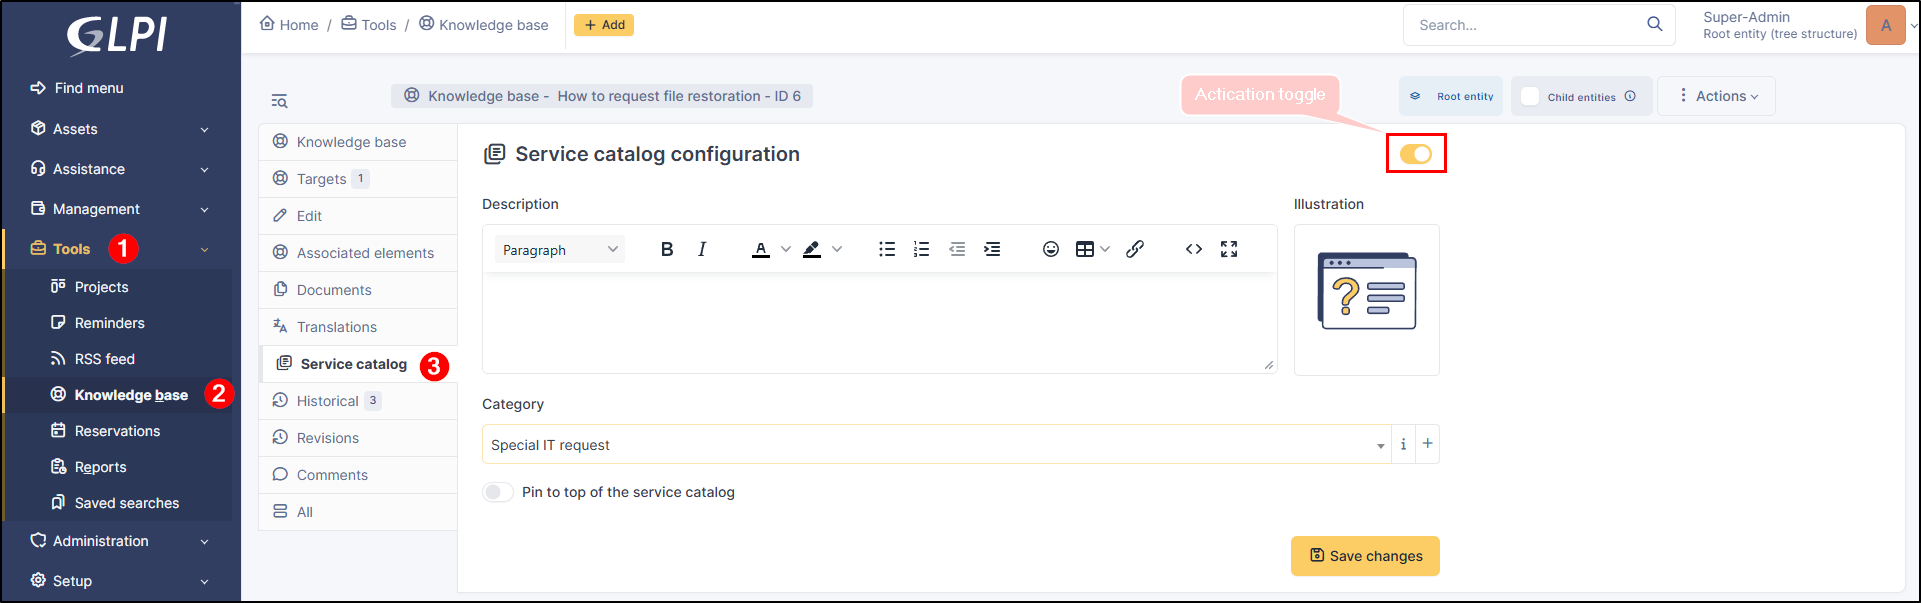Screen dimensions: 1921x603
Task: Click the insert link icon
Action: (1135, 250)
